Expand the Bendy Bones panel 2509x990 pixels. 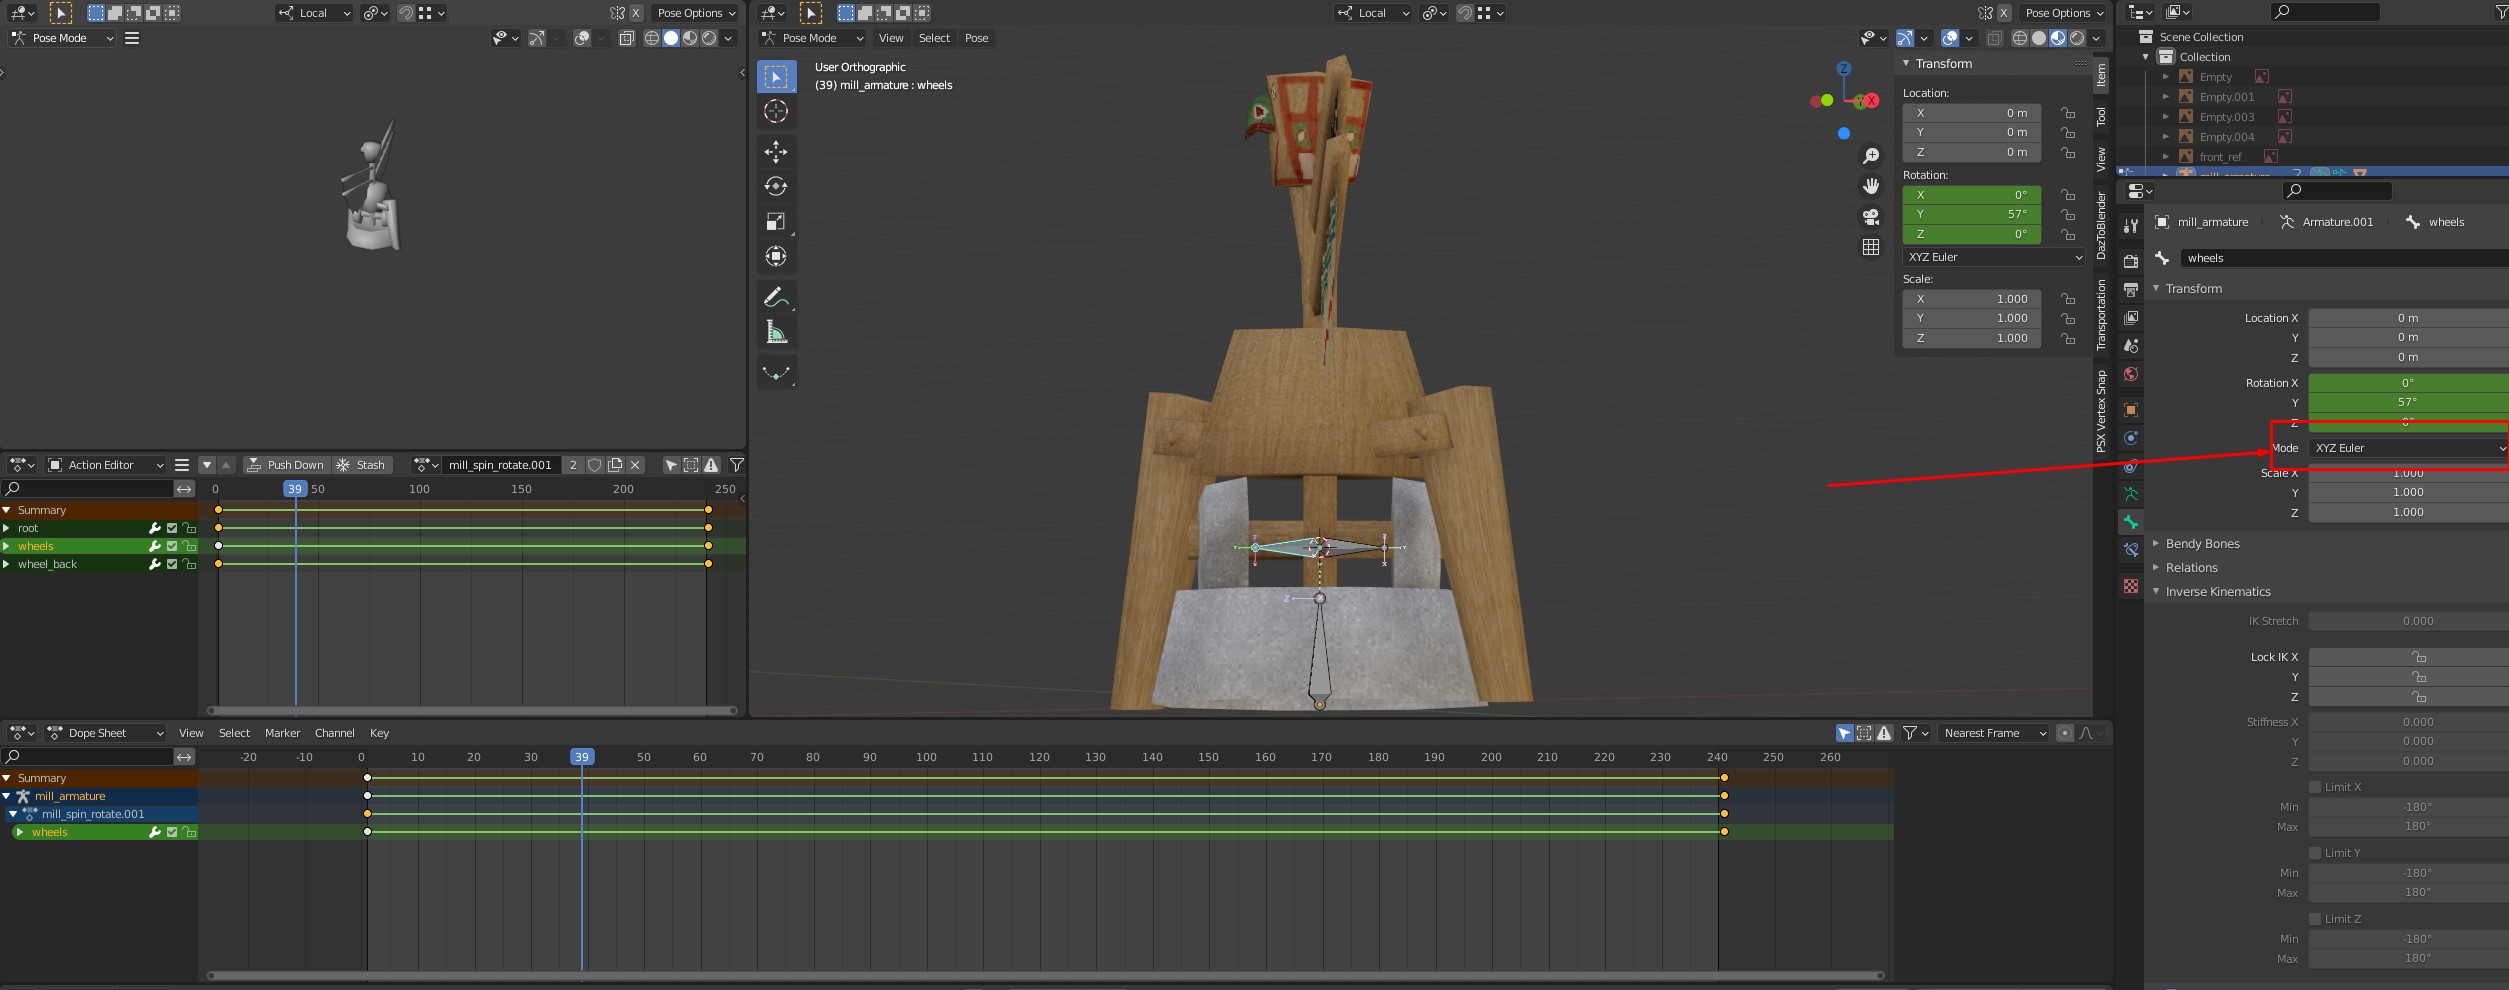(x=2202, y=544)
